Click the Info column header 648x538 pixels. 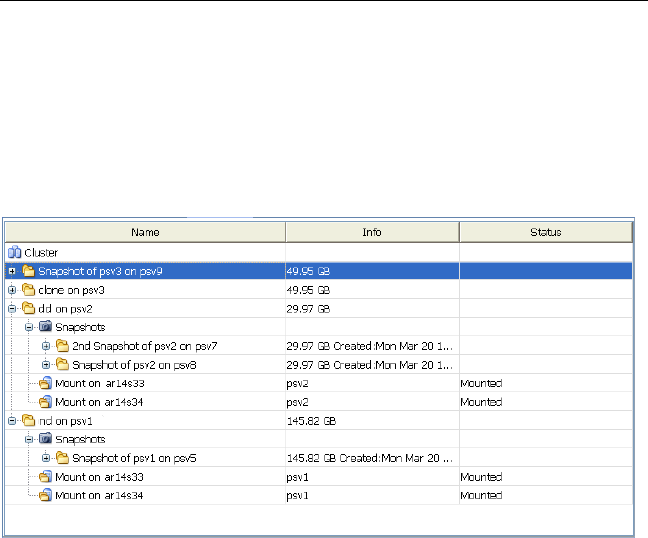click(372, 232)
